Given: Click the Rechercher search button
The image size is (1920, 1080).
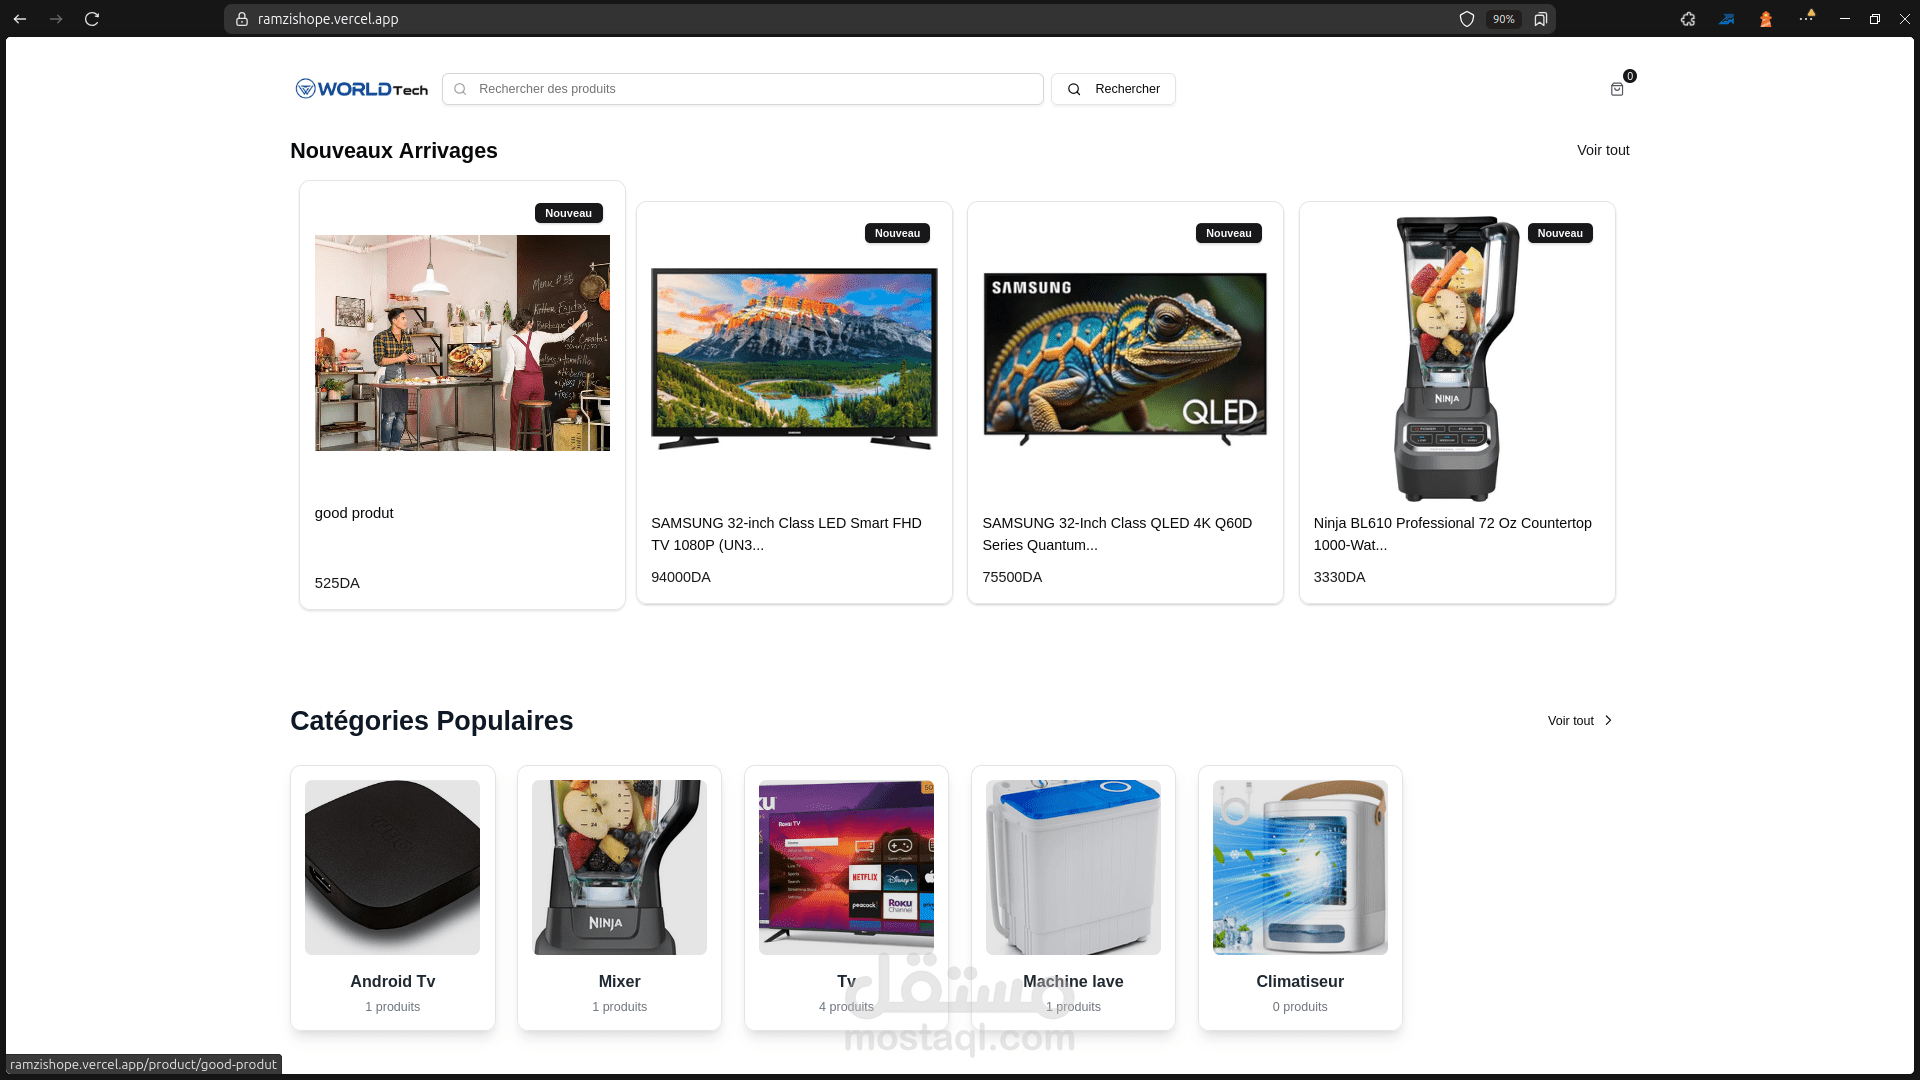Looking at the screenshot, I should coord(1113,89).
